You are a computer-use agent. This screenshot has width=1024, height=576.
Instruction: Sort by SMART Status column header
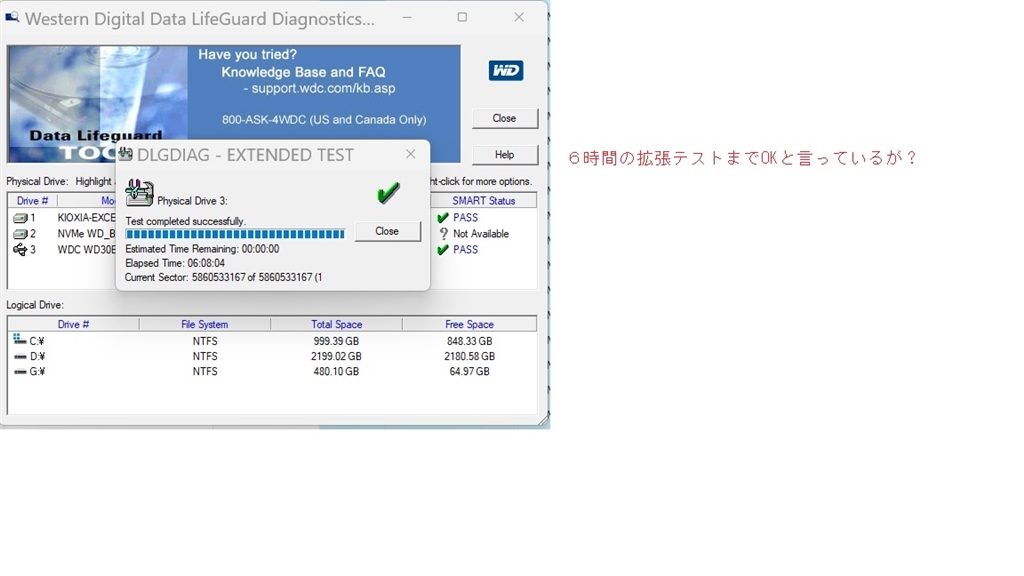click(483, 200)
